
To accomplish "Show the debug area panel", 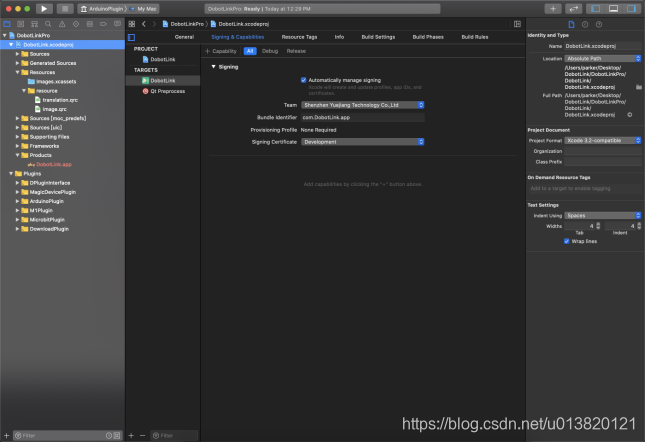I will (x=613, y=9).
